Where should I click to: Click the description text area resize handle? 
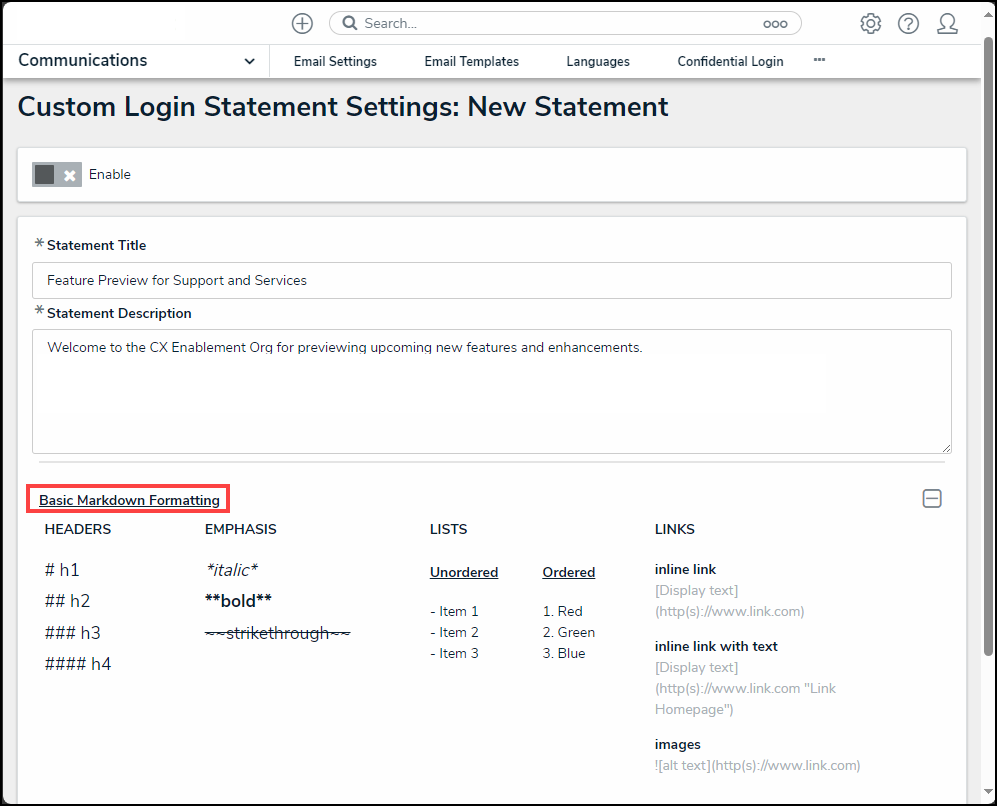(945, 447)
